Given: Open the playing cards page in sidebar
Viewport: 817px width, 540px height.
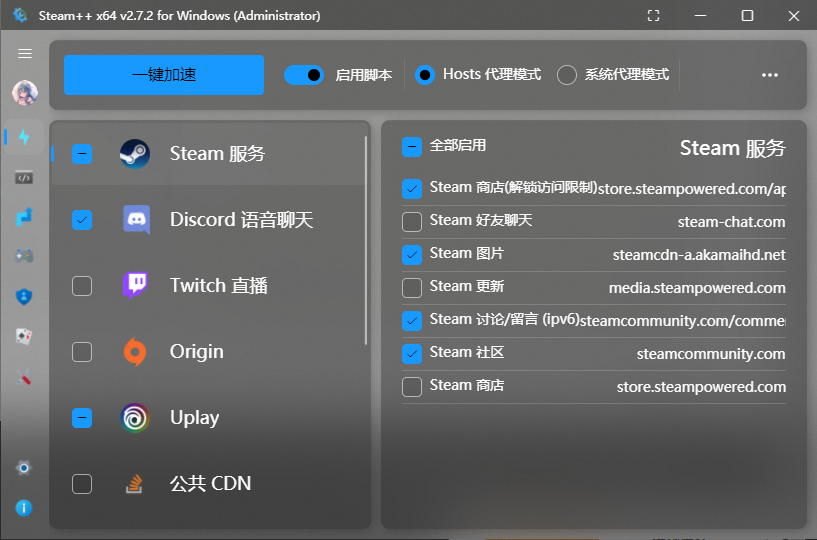Looking at the screenshot, I should click(x=24, y=336).
